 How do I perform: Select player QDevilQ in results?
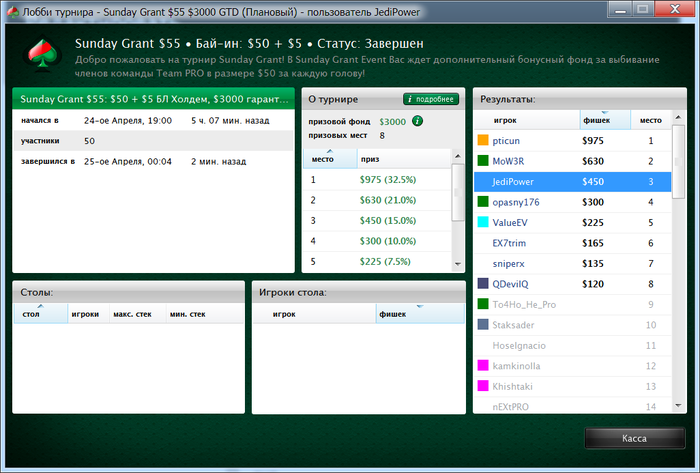(572, 284)
